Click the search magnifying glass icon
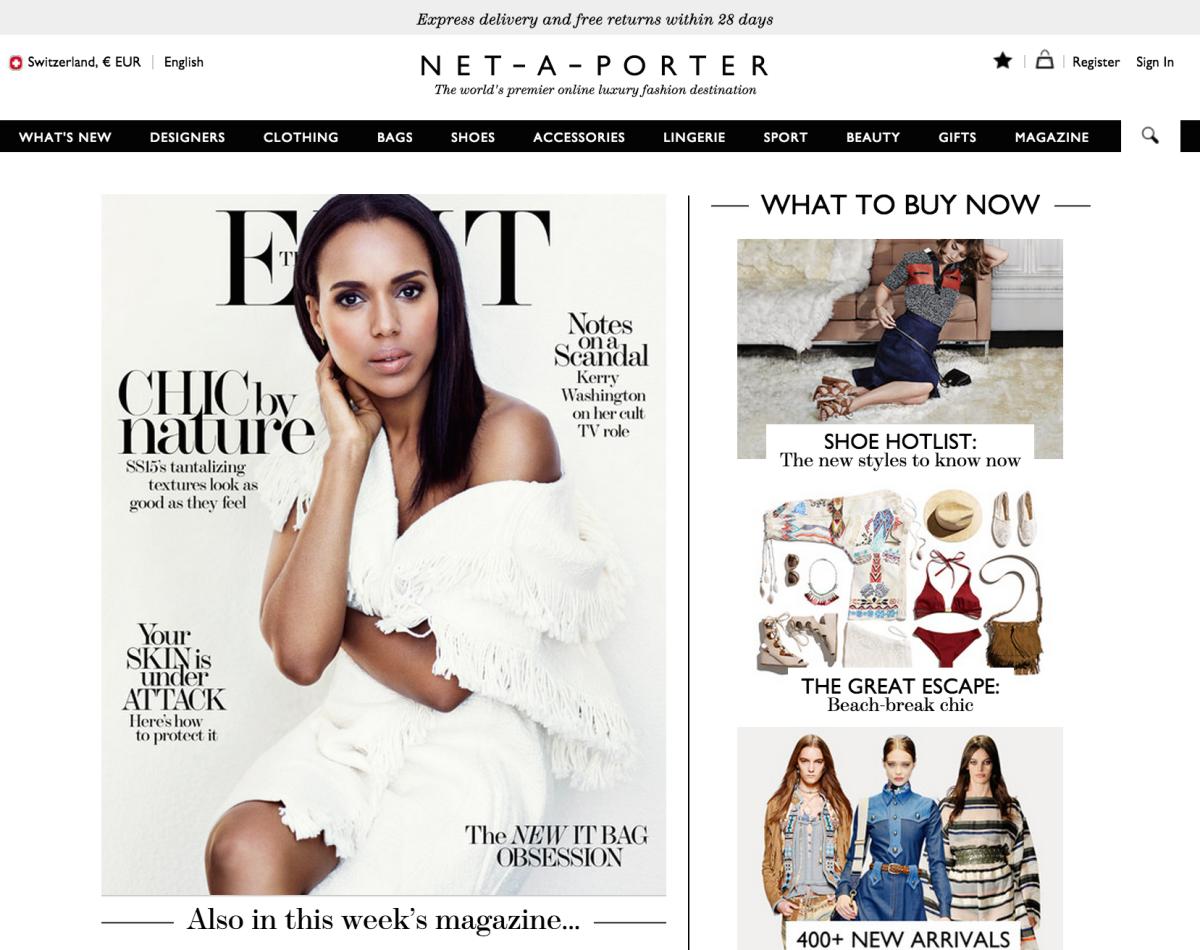 [x=1150, y=136]
